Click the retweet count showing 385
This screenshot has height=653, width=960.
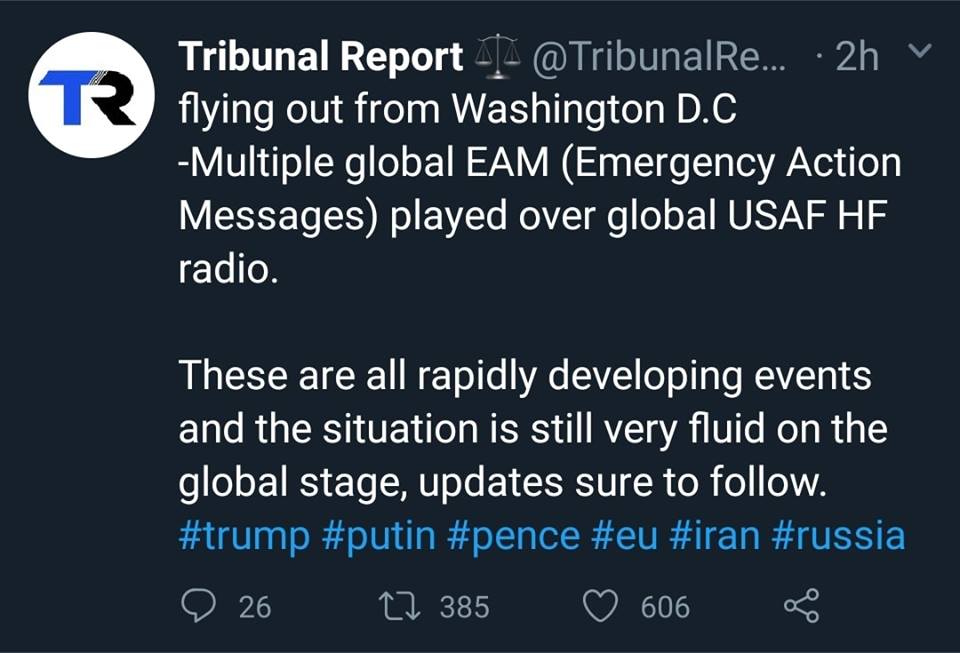[464, 607]
